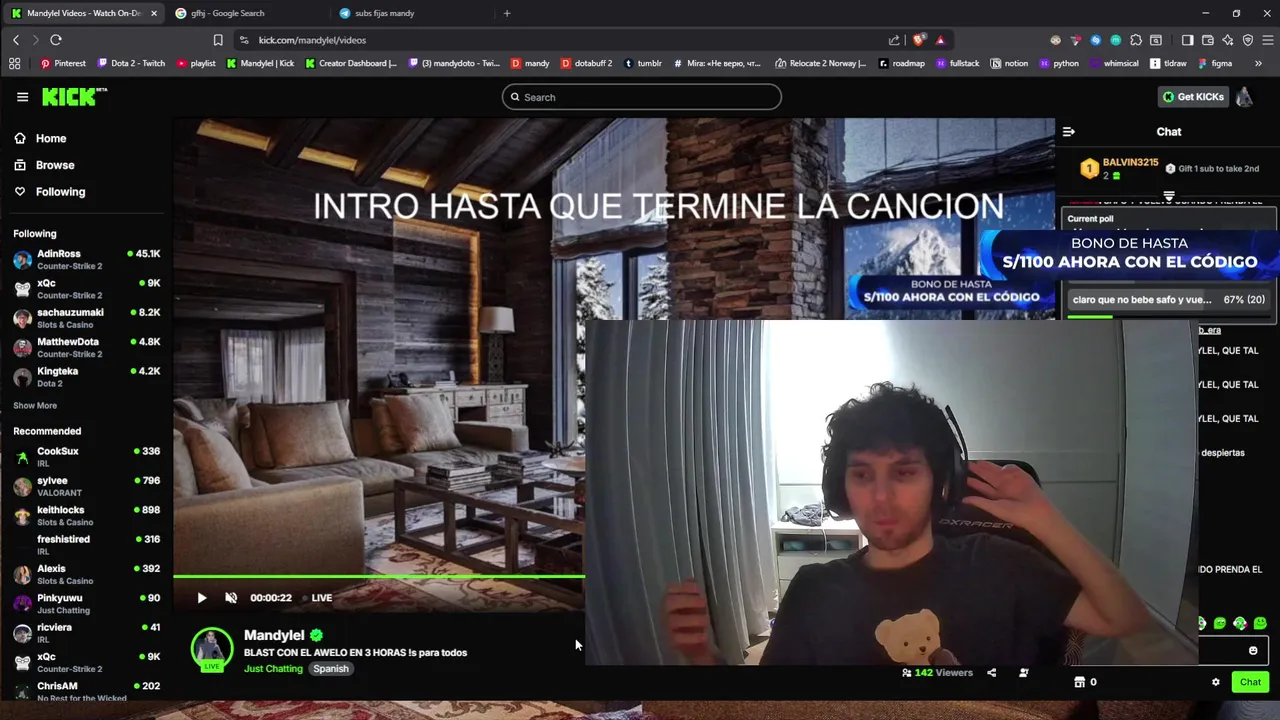Open a new browser tab
Viewport: 1280px width, 720px height.
point(507,13)
